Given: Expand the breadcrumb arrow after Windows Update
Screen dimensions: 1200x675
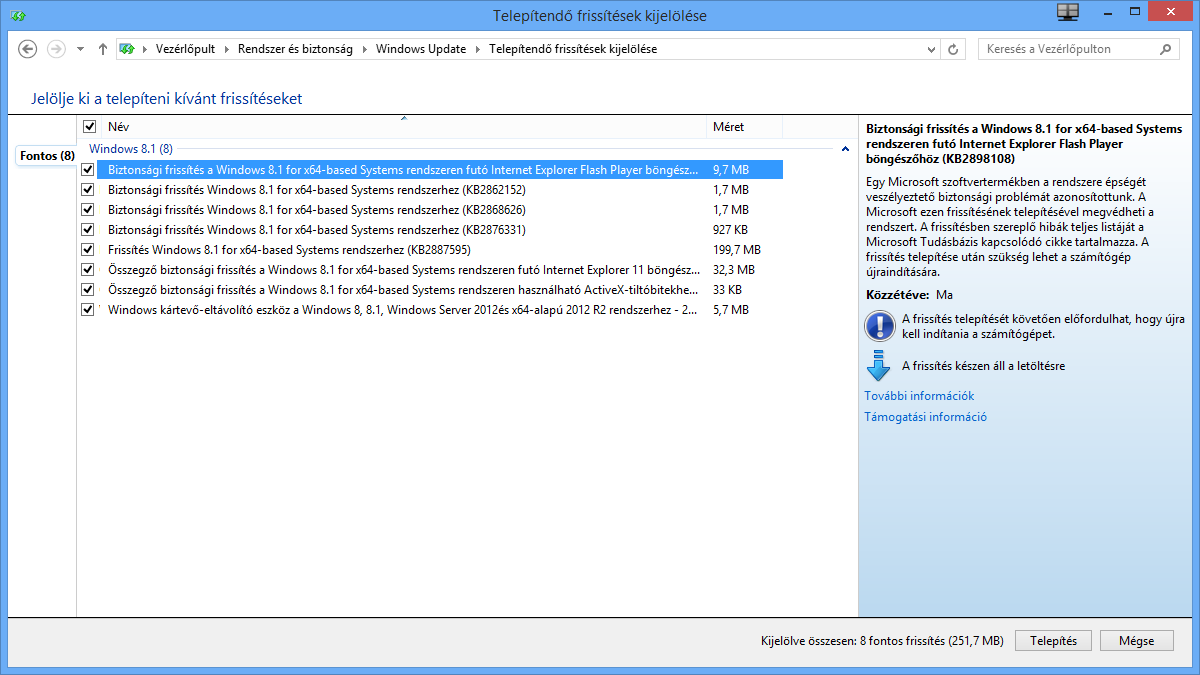Looking at the screenshot, I should click(478, 49).
